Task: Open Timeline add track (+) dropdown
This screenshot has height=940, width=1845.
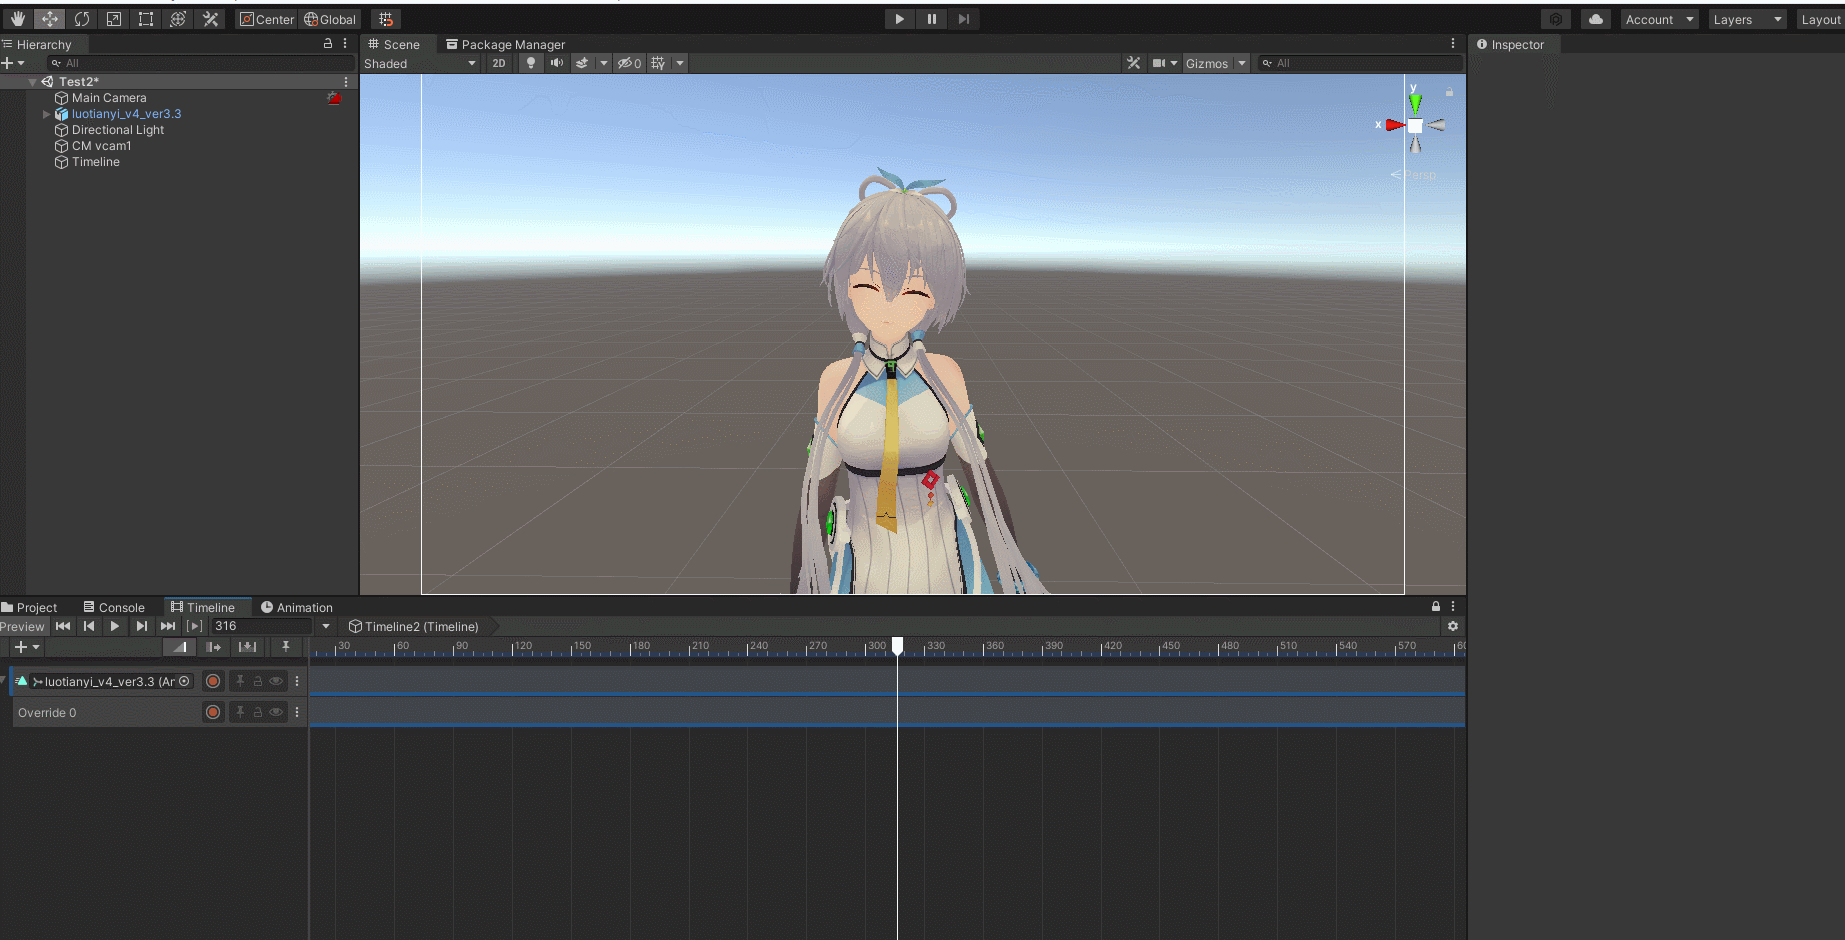Action: coord(27,647)
